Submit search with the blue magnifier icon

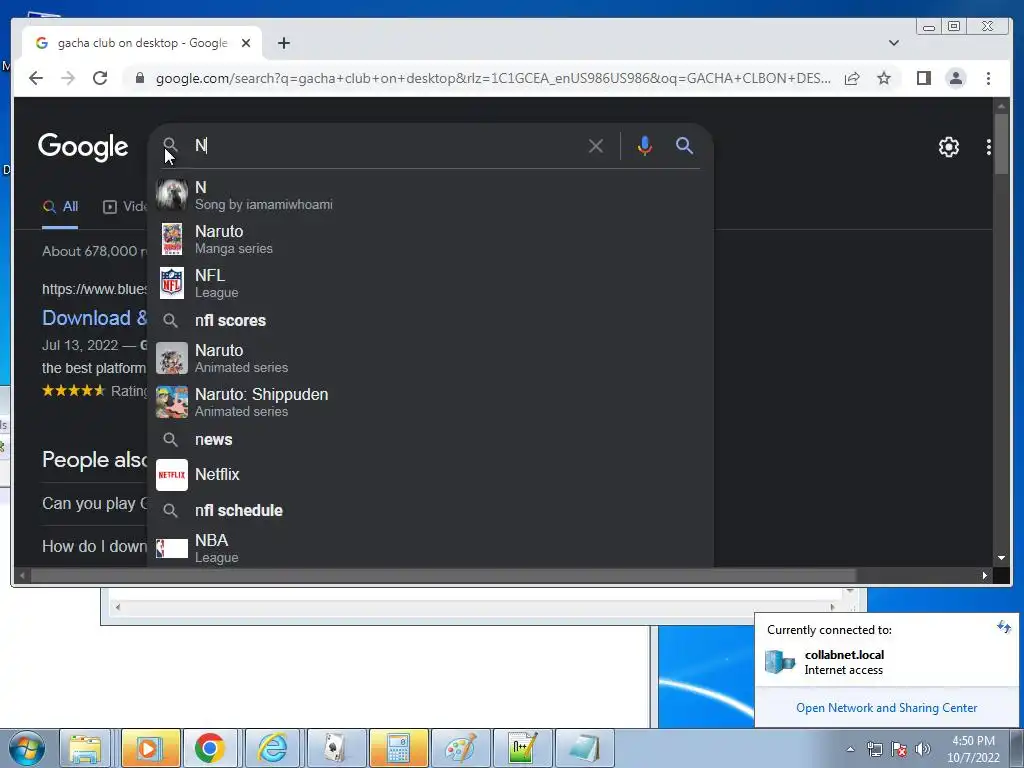point(684,145)
